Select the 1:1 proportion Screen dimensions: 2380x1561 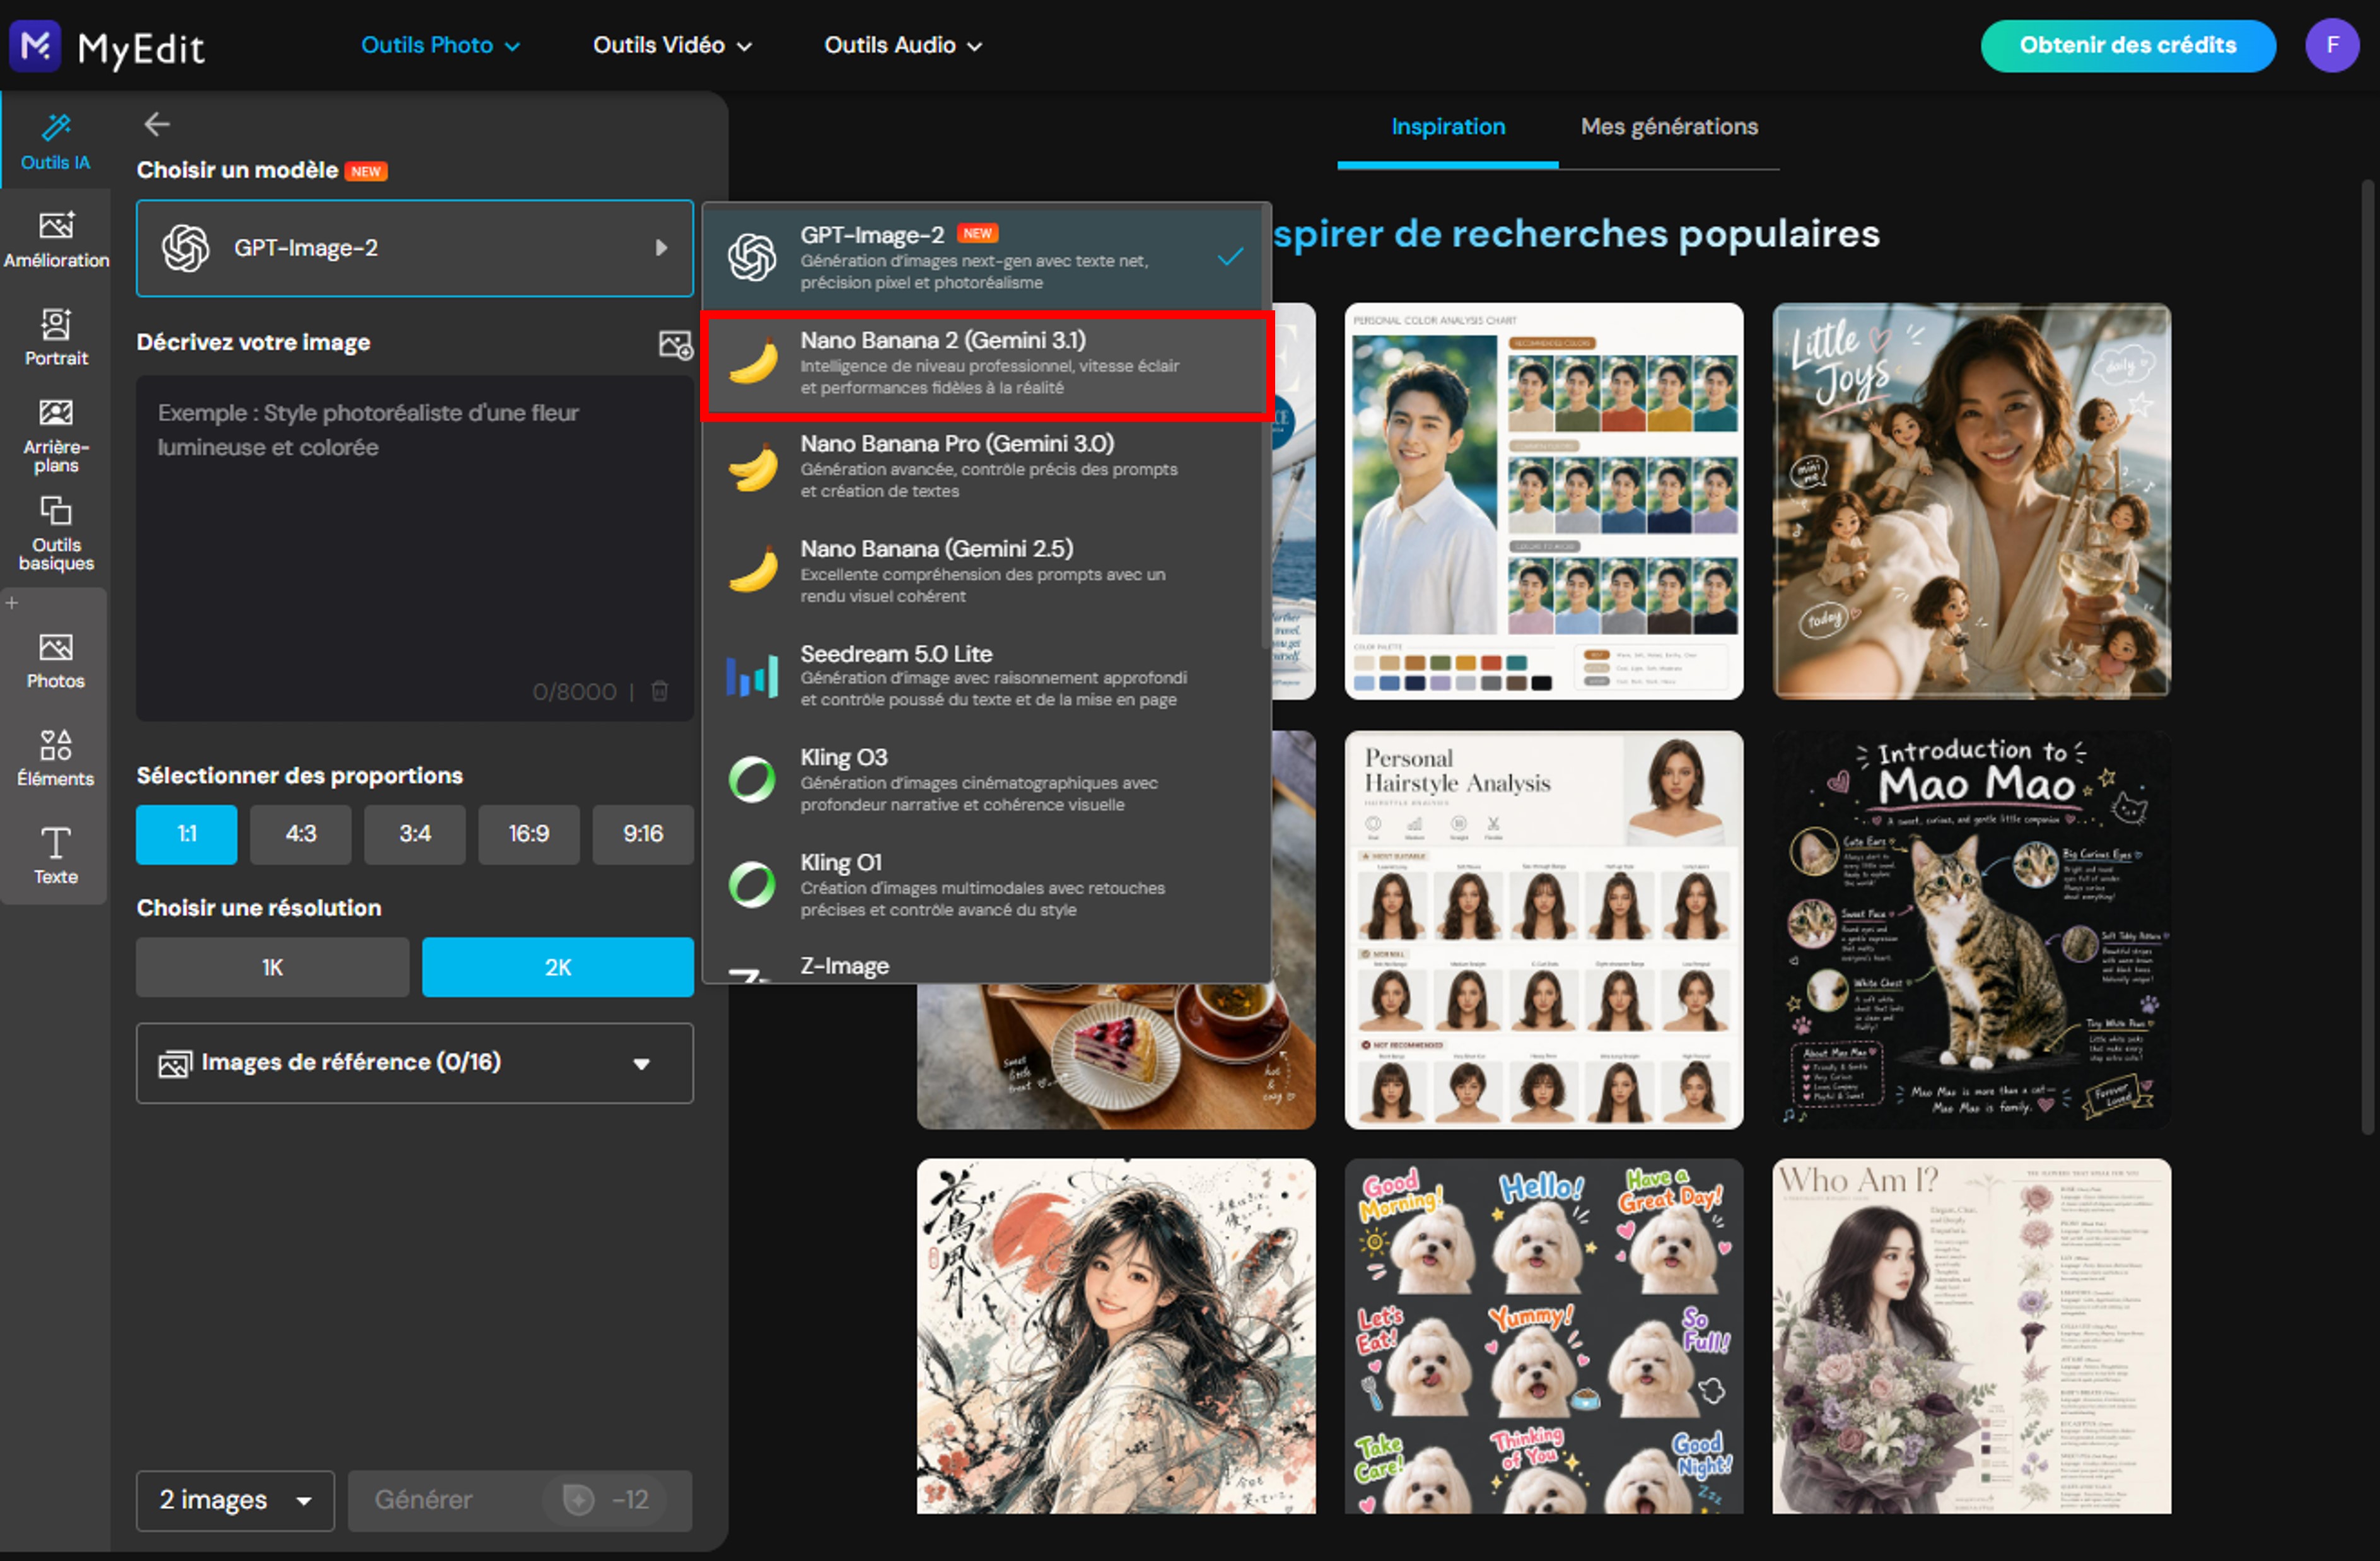tap(187, 834)
